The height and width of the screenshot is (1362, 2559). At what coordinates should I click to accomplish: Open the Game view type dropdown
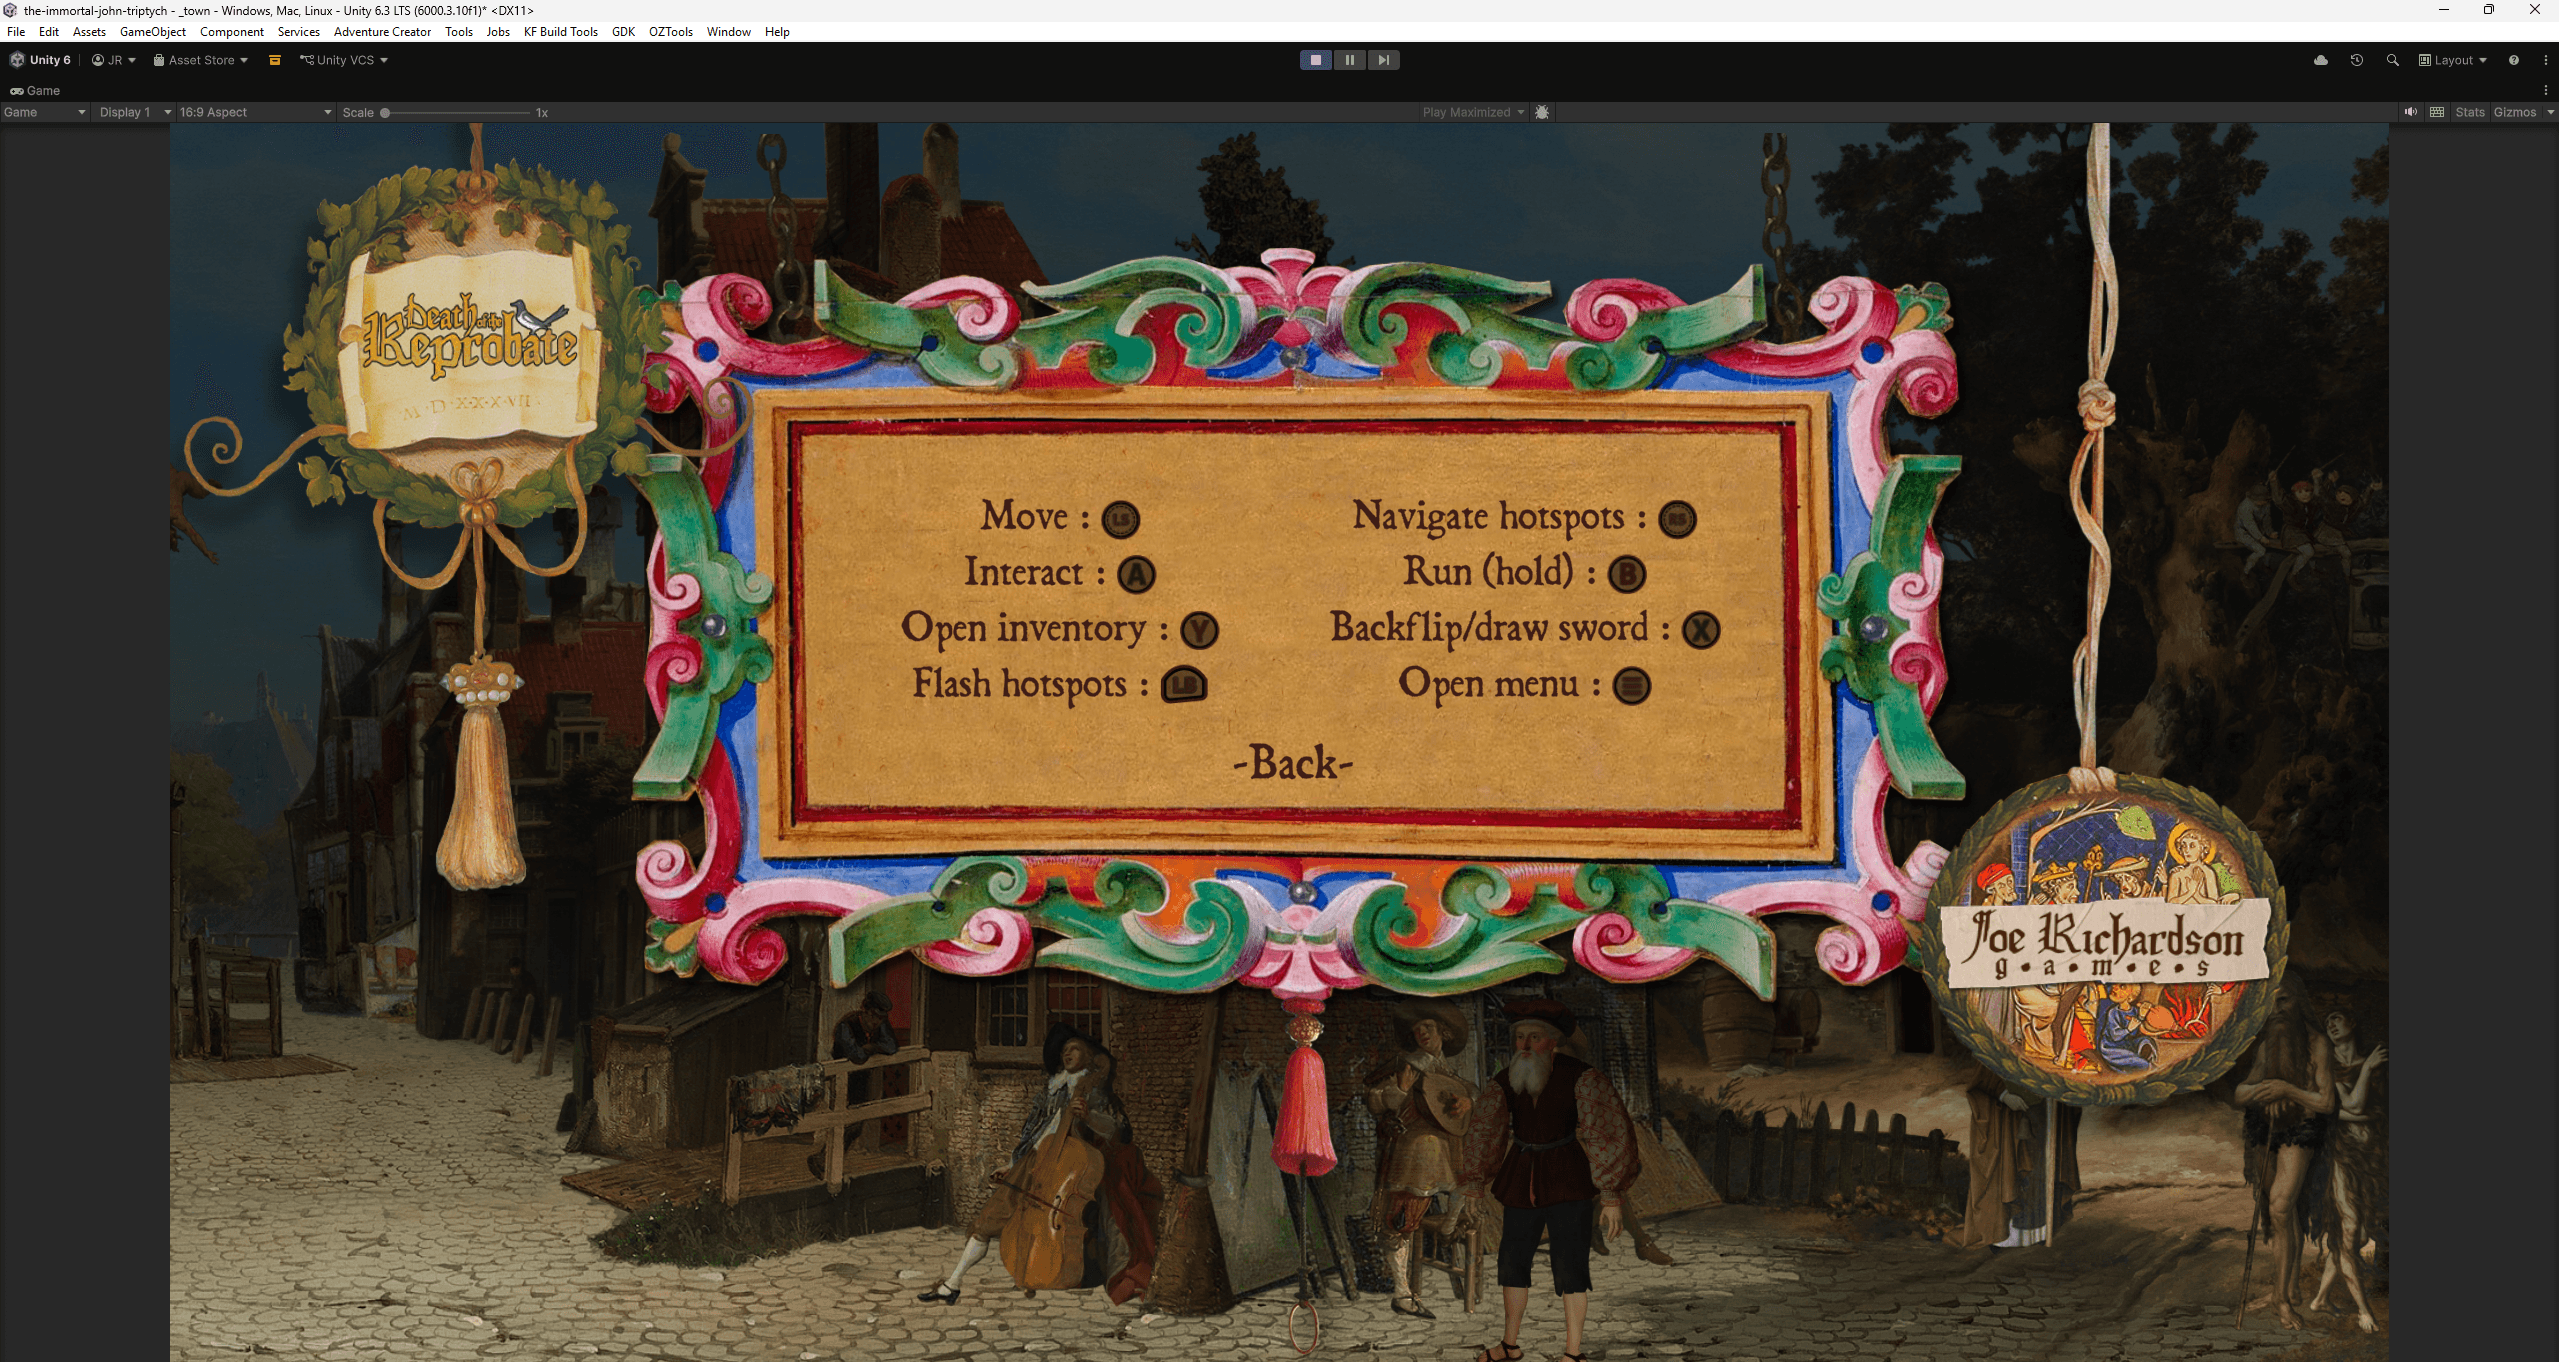coord(45,112)
